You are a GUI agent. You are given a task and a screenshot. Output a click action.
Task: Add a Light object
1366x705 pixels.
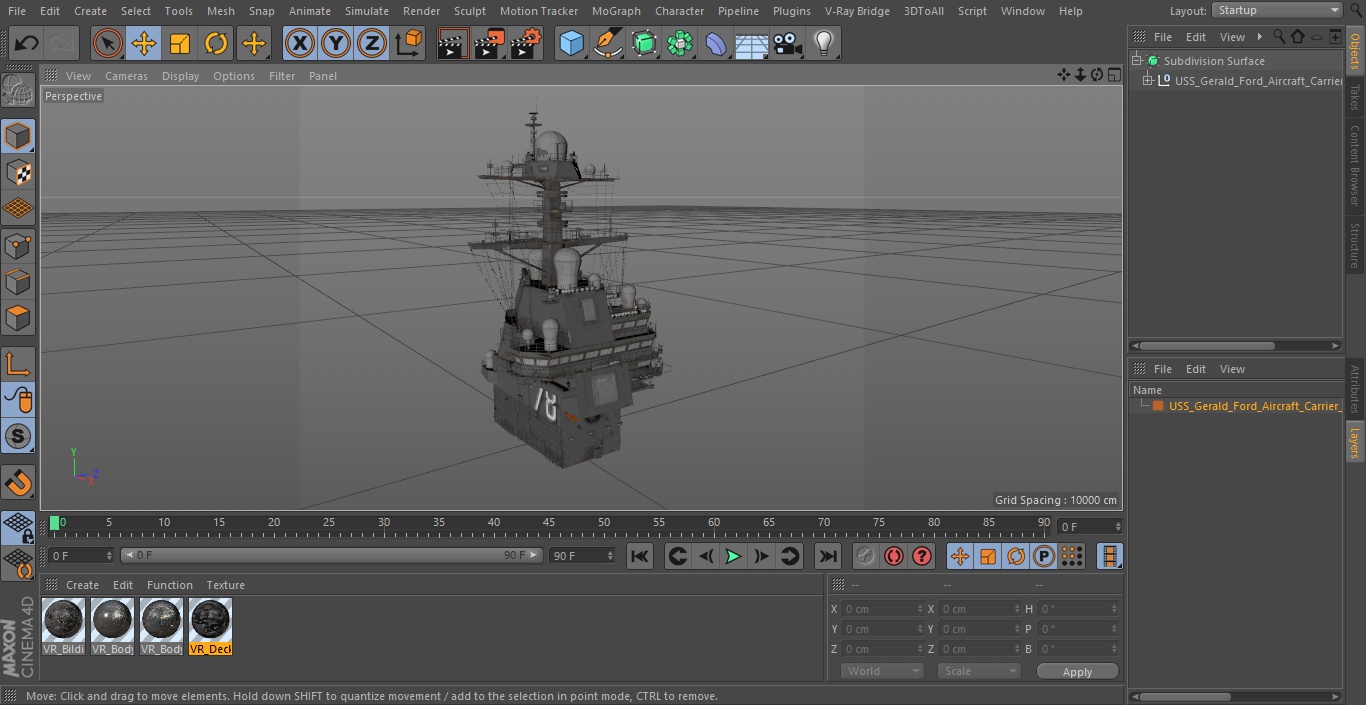(824, 43)
